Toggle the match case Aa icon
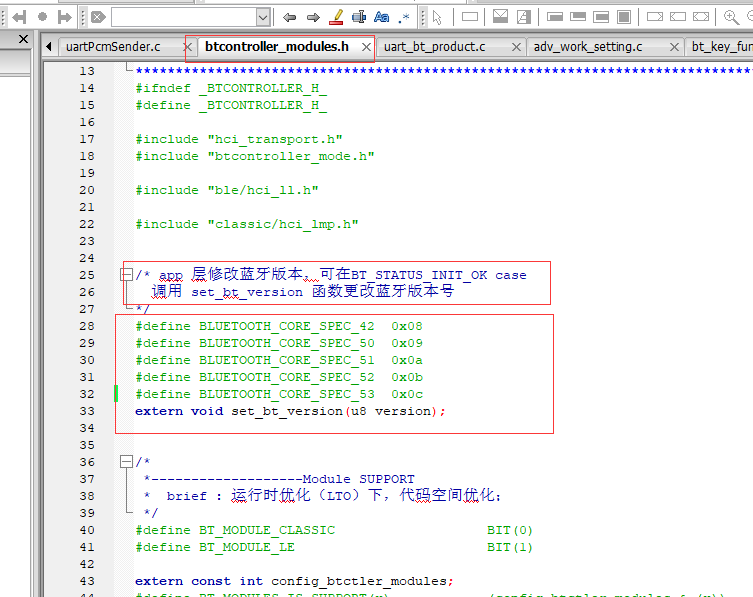This screenshot has height=597, width=753. coord(381,17)
